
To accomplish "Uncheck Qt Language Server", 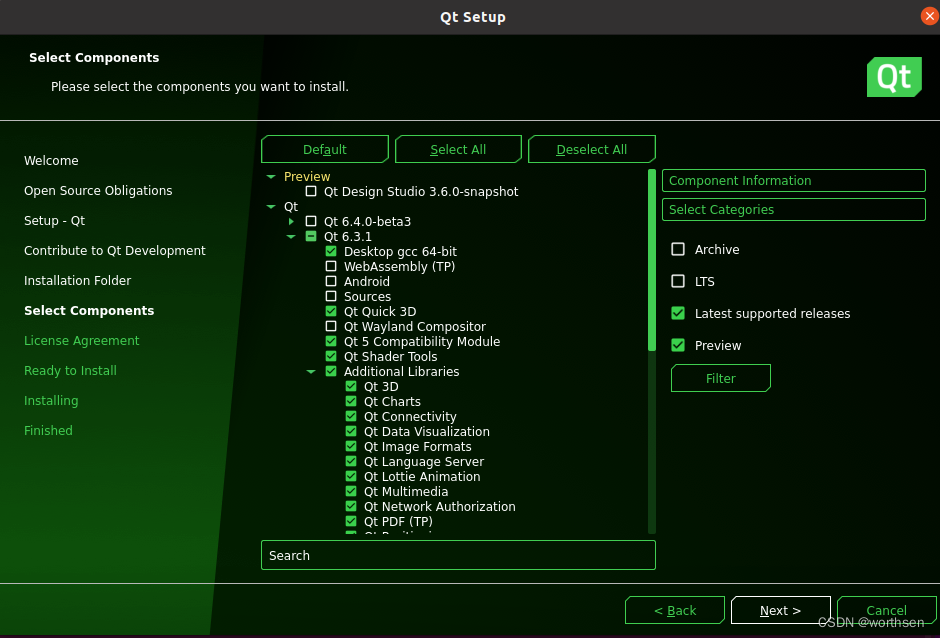I will point(351,461).
